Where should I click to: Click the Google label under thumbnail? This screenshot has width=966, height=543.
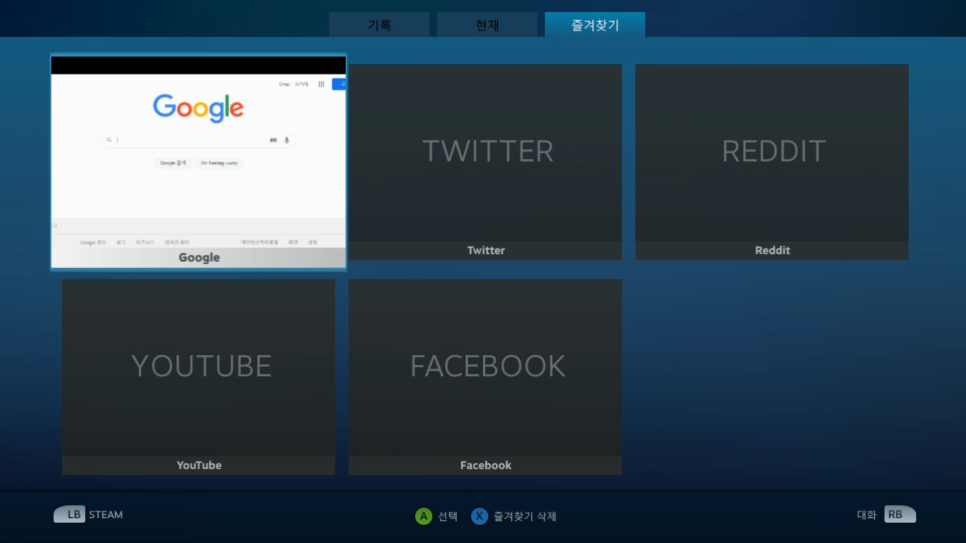(199, 258)
